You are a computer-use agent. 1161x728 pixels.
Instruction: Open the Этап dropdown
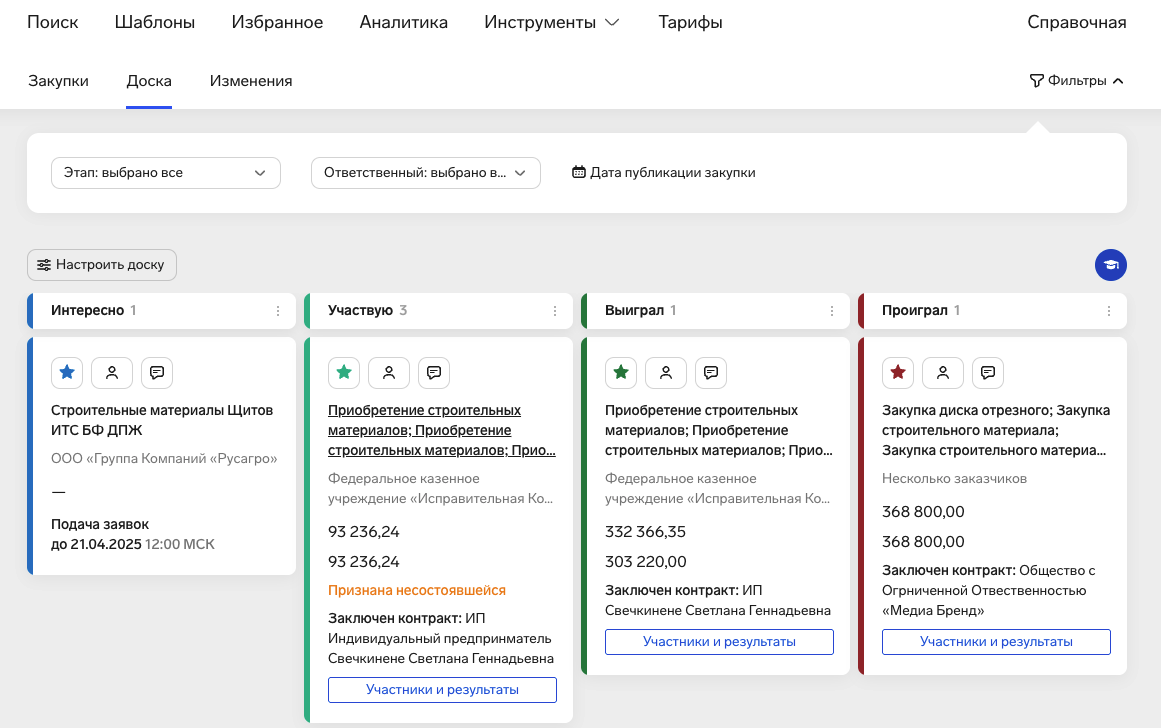coord(166,172)
